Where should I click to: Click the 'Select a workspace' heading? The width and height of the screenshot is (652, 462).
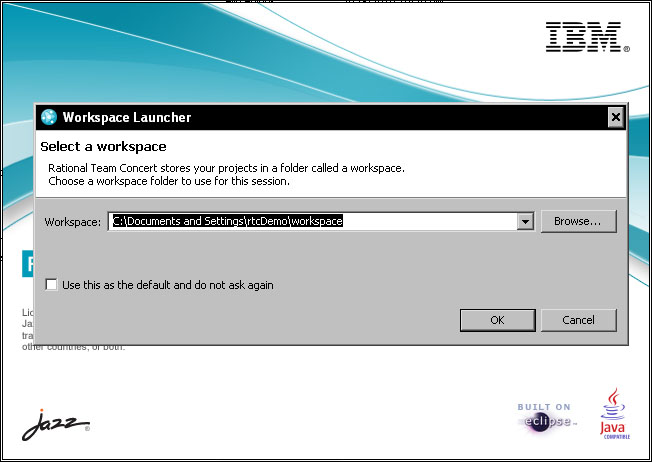point(103,147)
